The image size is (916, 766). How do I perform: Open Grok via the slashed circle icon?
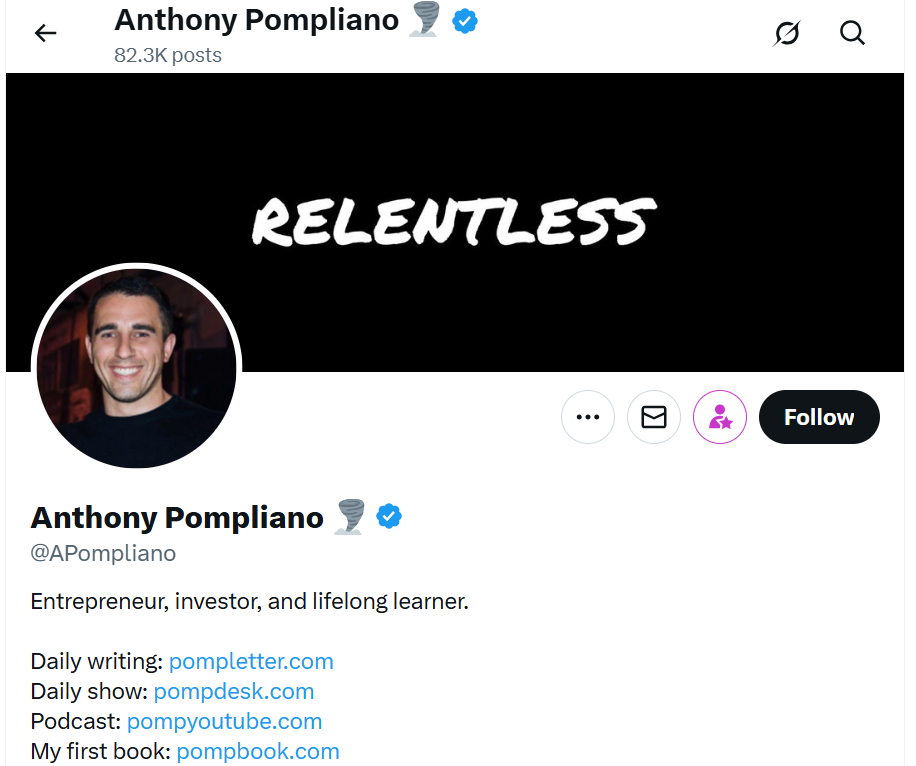point(788,33)
